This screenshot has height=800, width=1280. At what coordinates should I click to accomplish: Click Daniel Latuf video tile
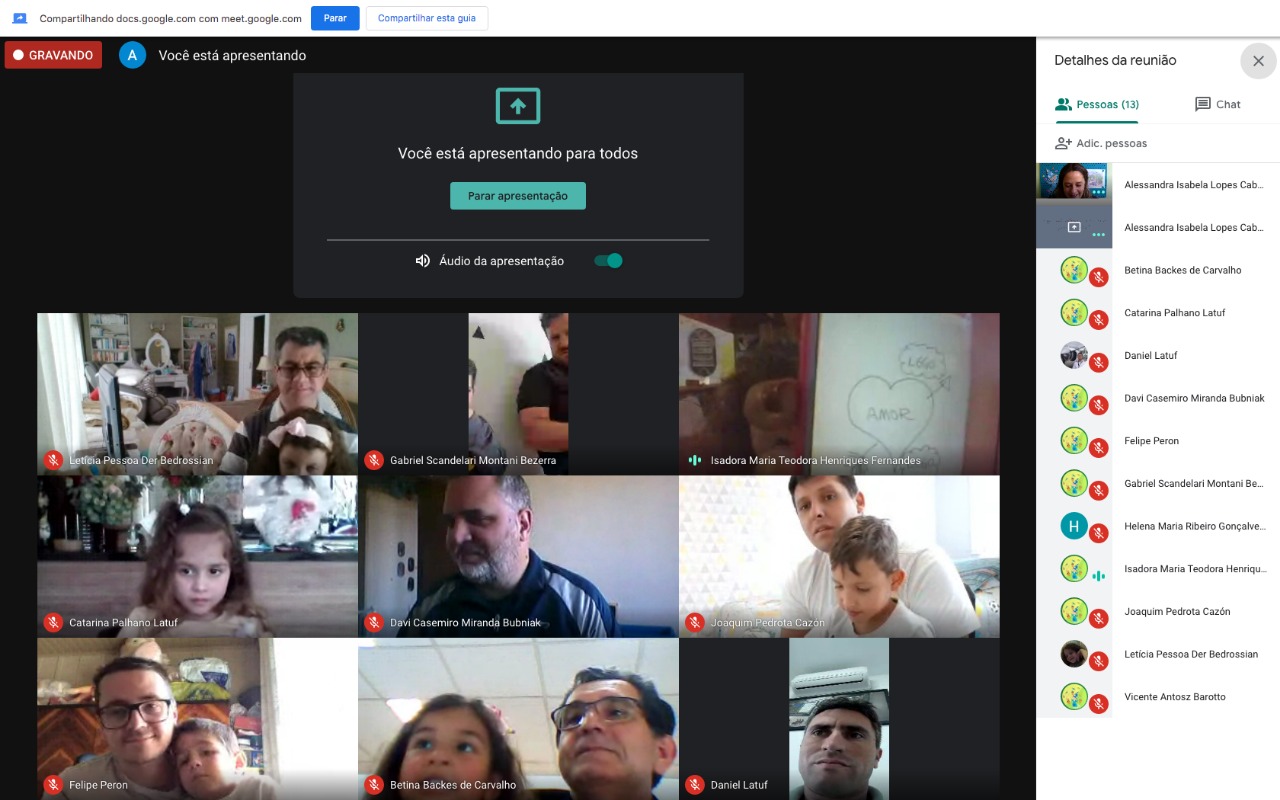click(x=839, y=719)
